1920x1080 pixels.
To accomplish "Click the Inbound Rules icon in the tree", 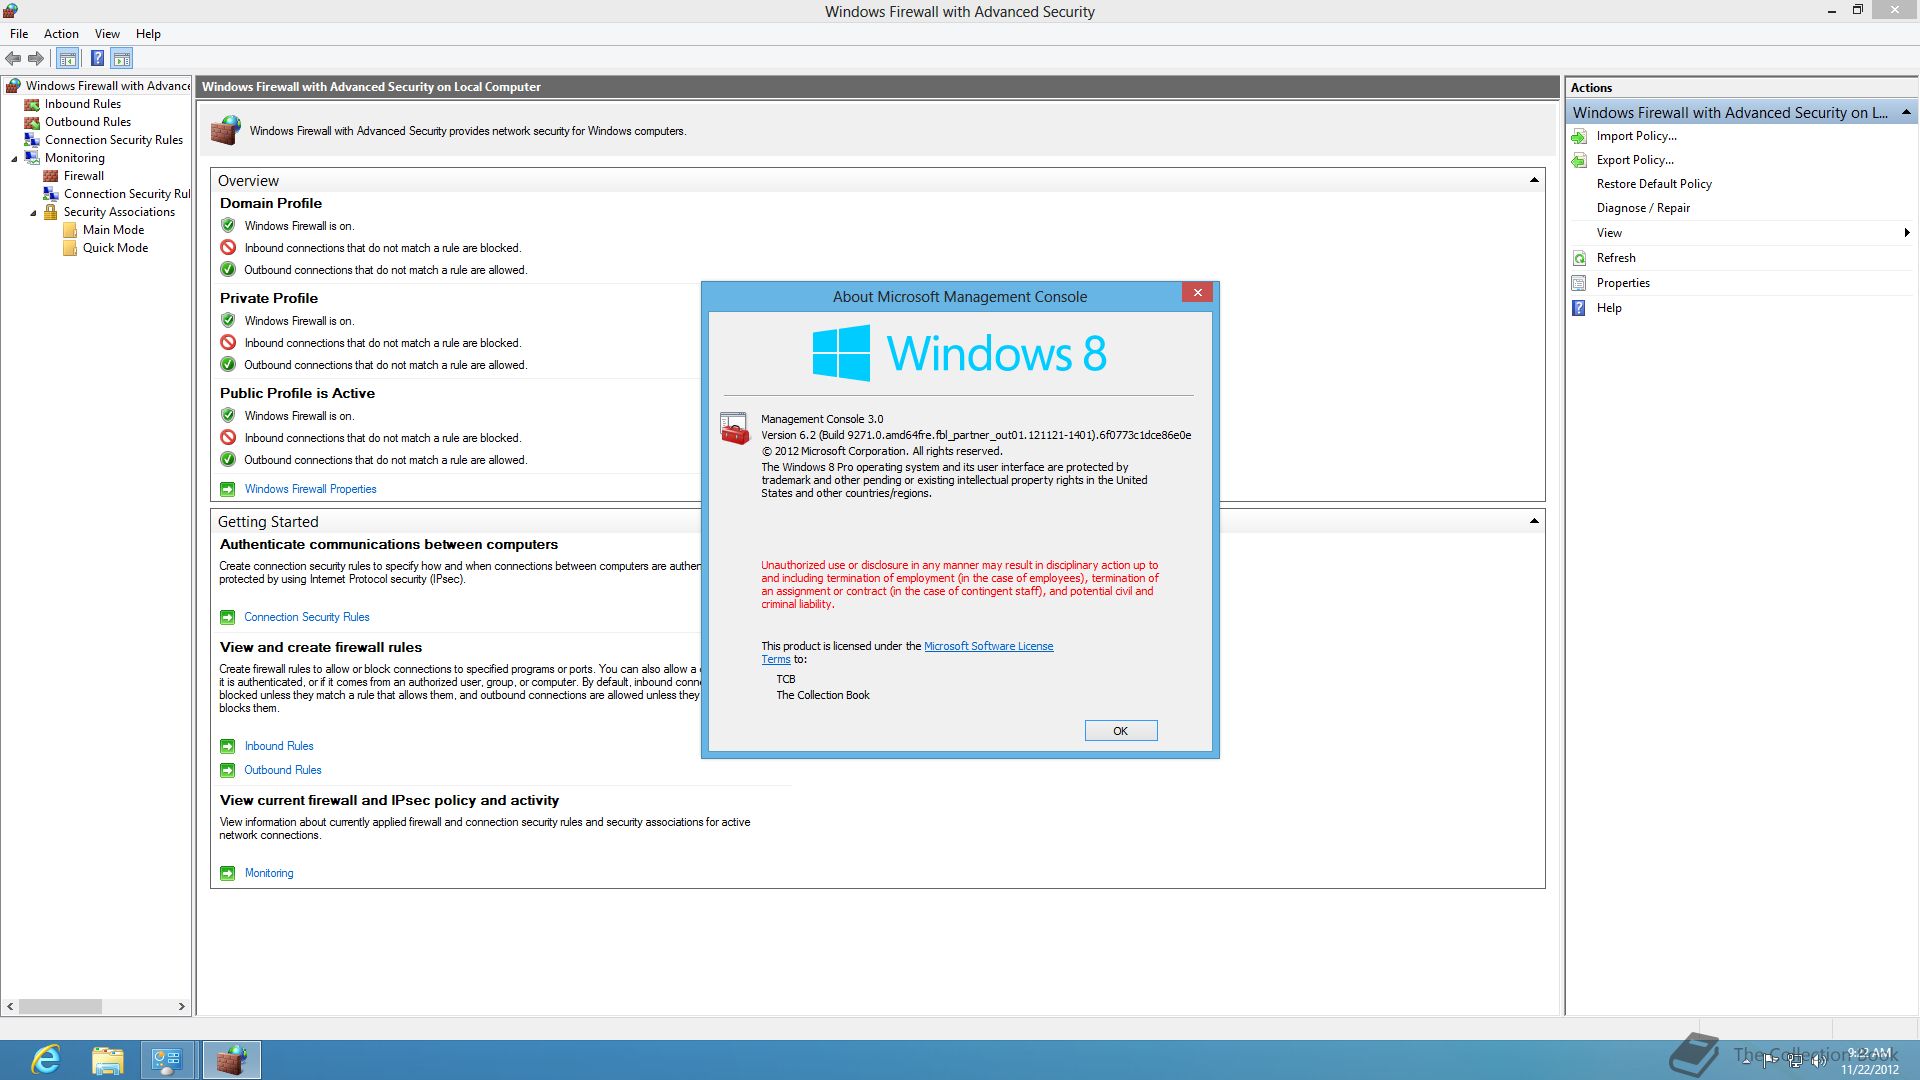I will click(32, 104).
